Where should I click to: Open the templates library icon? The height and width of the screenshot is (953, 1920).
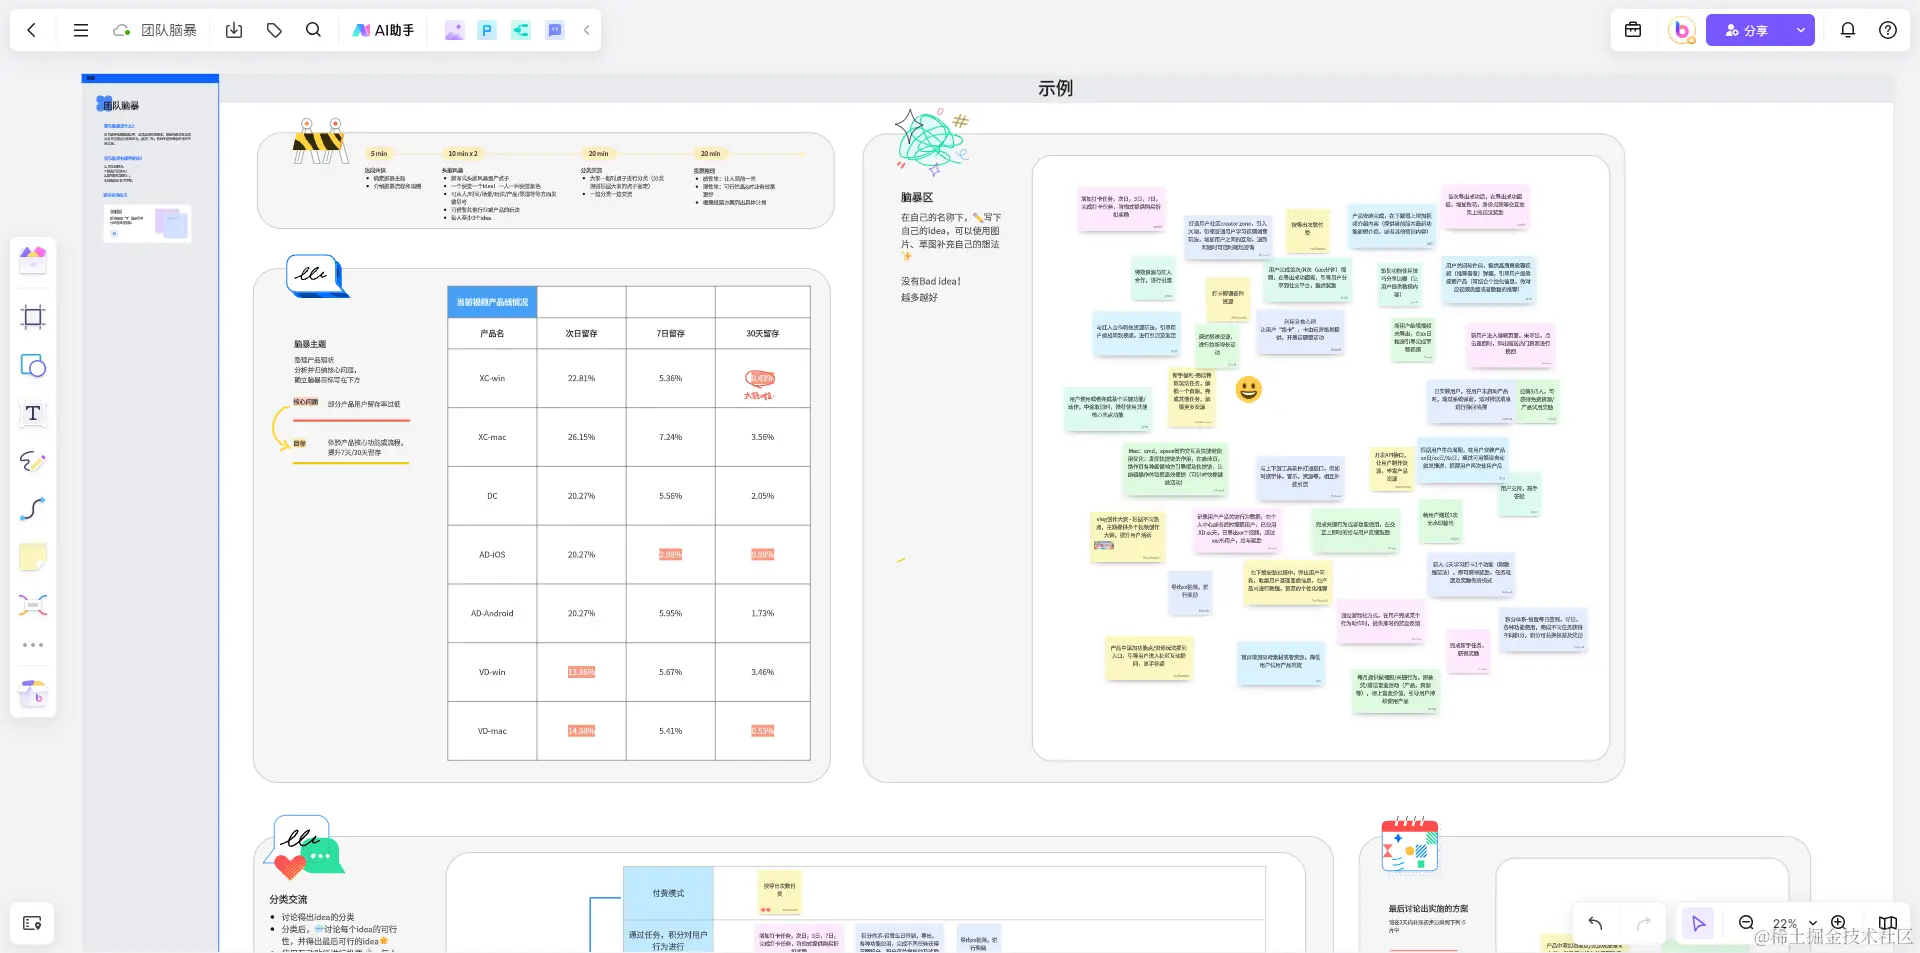[33, 260]
